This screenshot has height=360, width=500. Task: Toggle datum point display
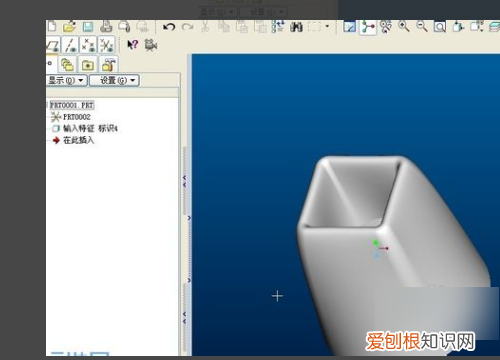(x=88, y=45)
